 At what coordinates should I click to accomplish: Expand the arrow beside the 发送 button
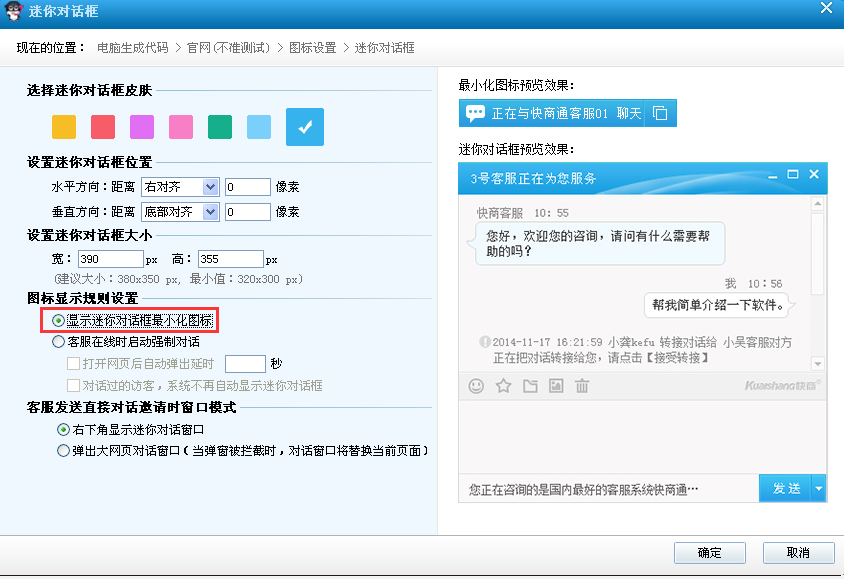(819, 489)
